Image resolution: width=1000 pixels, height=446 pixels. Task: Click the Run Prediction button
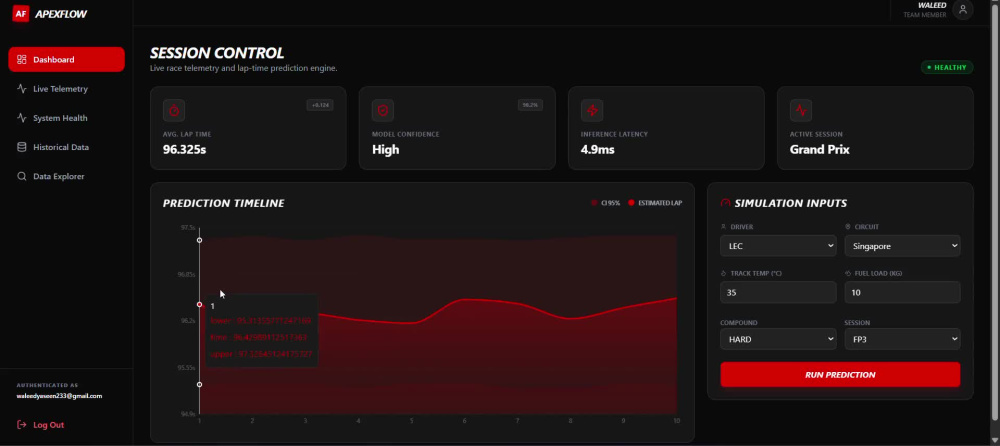coord(840,375)
